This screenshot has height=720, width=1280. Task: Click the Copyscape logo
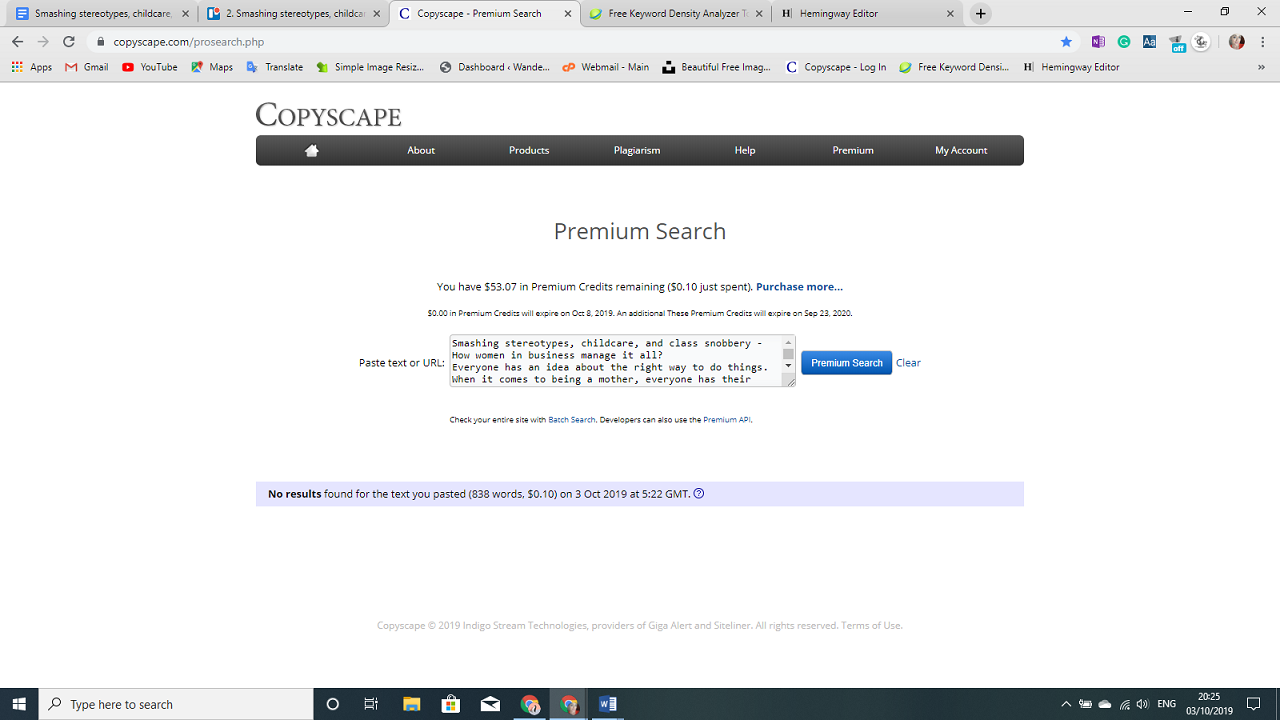328,115
